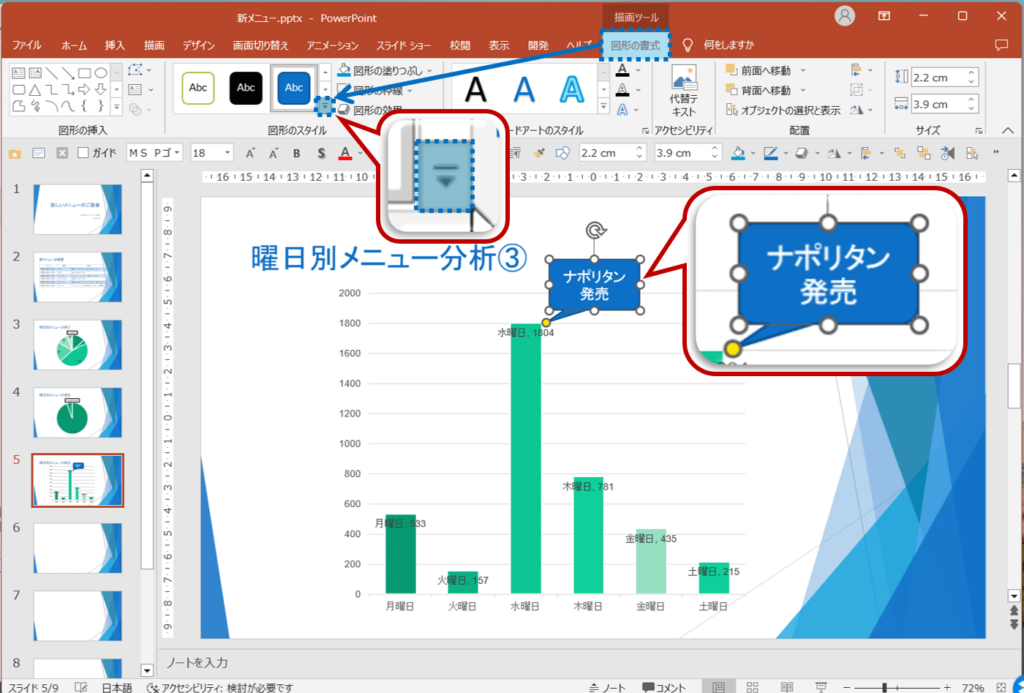Toggle the ノート notes pane button
Image resolution: width=1024 pixels, height=693 pixels.
[x=608, y=687]
